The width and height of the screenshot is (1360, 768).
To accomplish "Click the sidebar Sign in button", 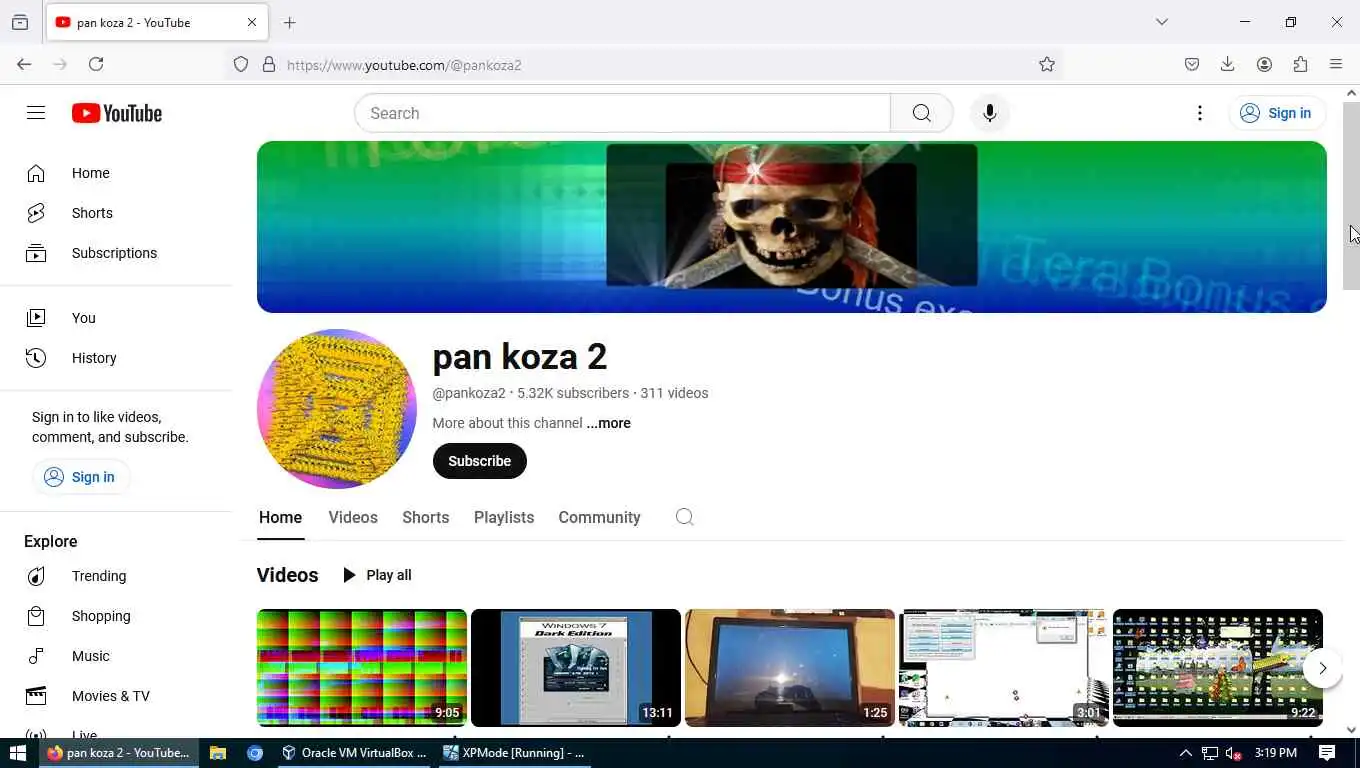I will coord(81,477).
